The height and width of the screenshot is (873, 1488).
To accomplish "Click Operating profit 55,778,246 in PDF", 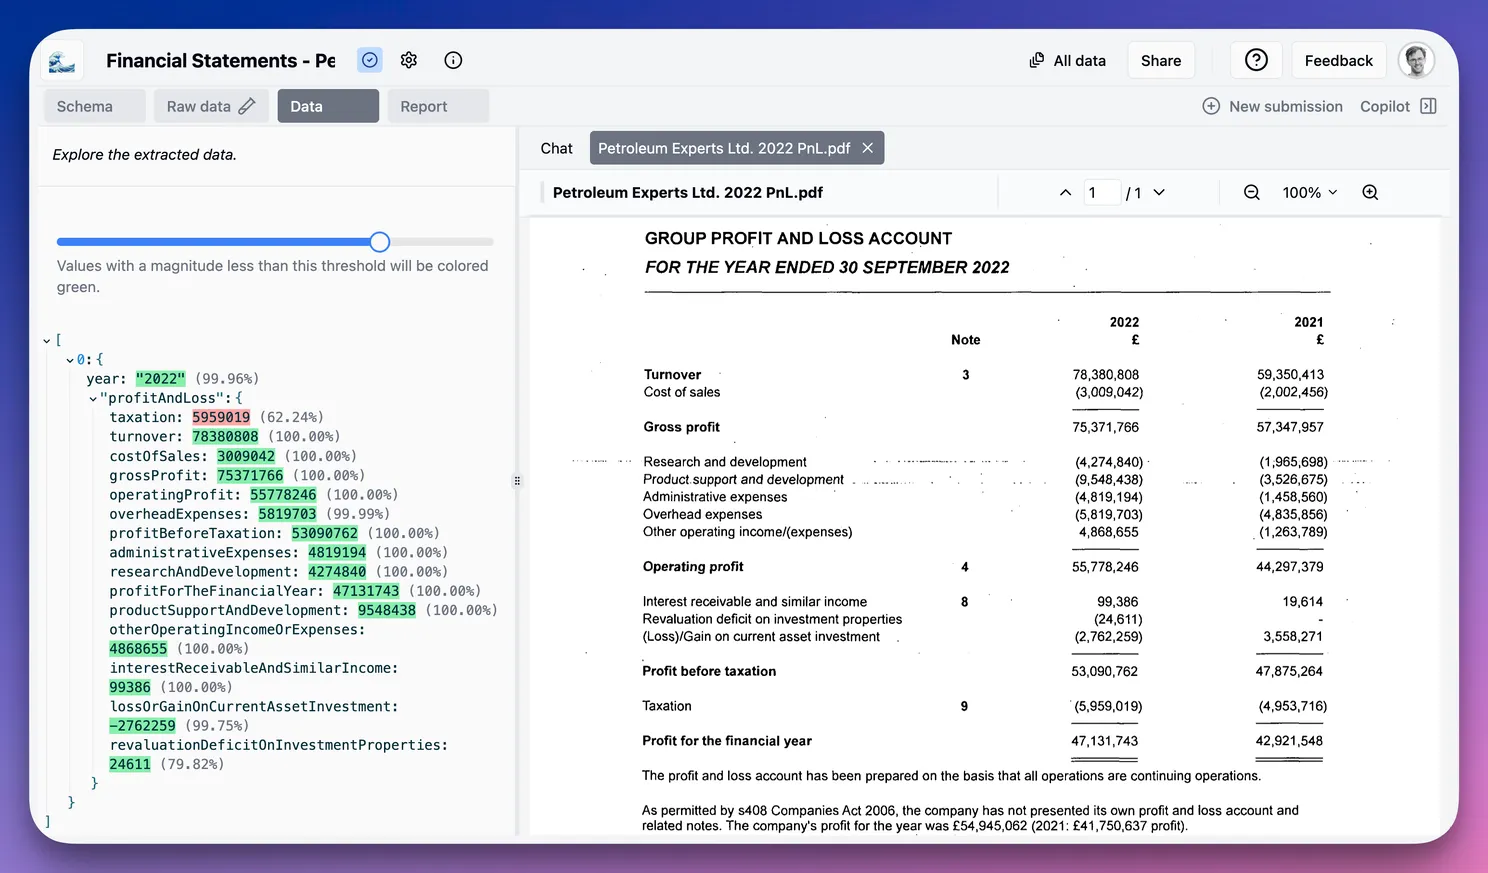I will pyautogui.click(x=1105, y=567).
